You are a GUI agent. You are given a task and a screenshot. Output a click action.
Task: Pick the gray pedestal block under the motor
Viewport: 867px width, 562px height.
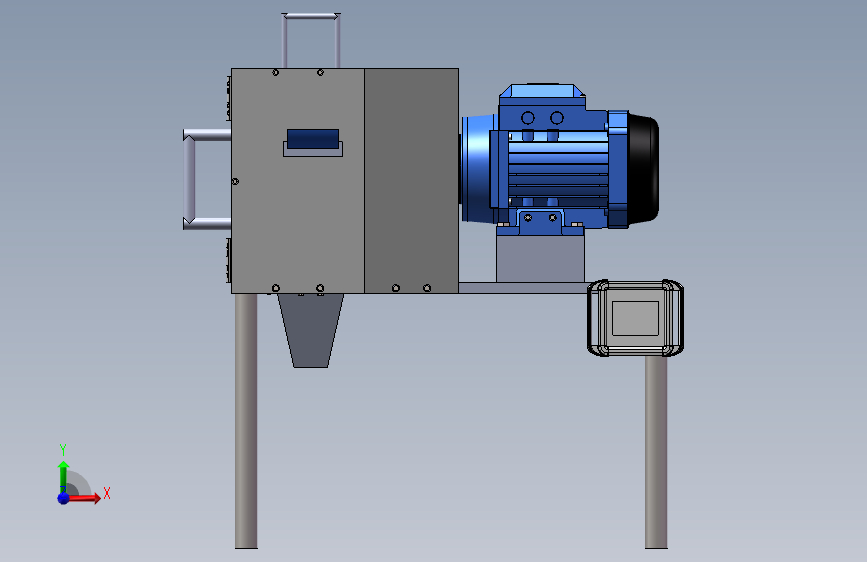540,259
